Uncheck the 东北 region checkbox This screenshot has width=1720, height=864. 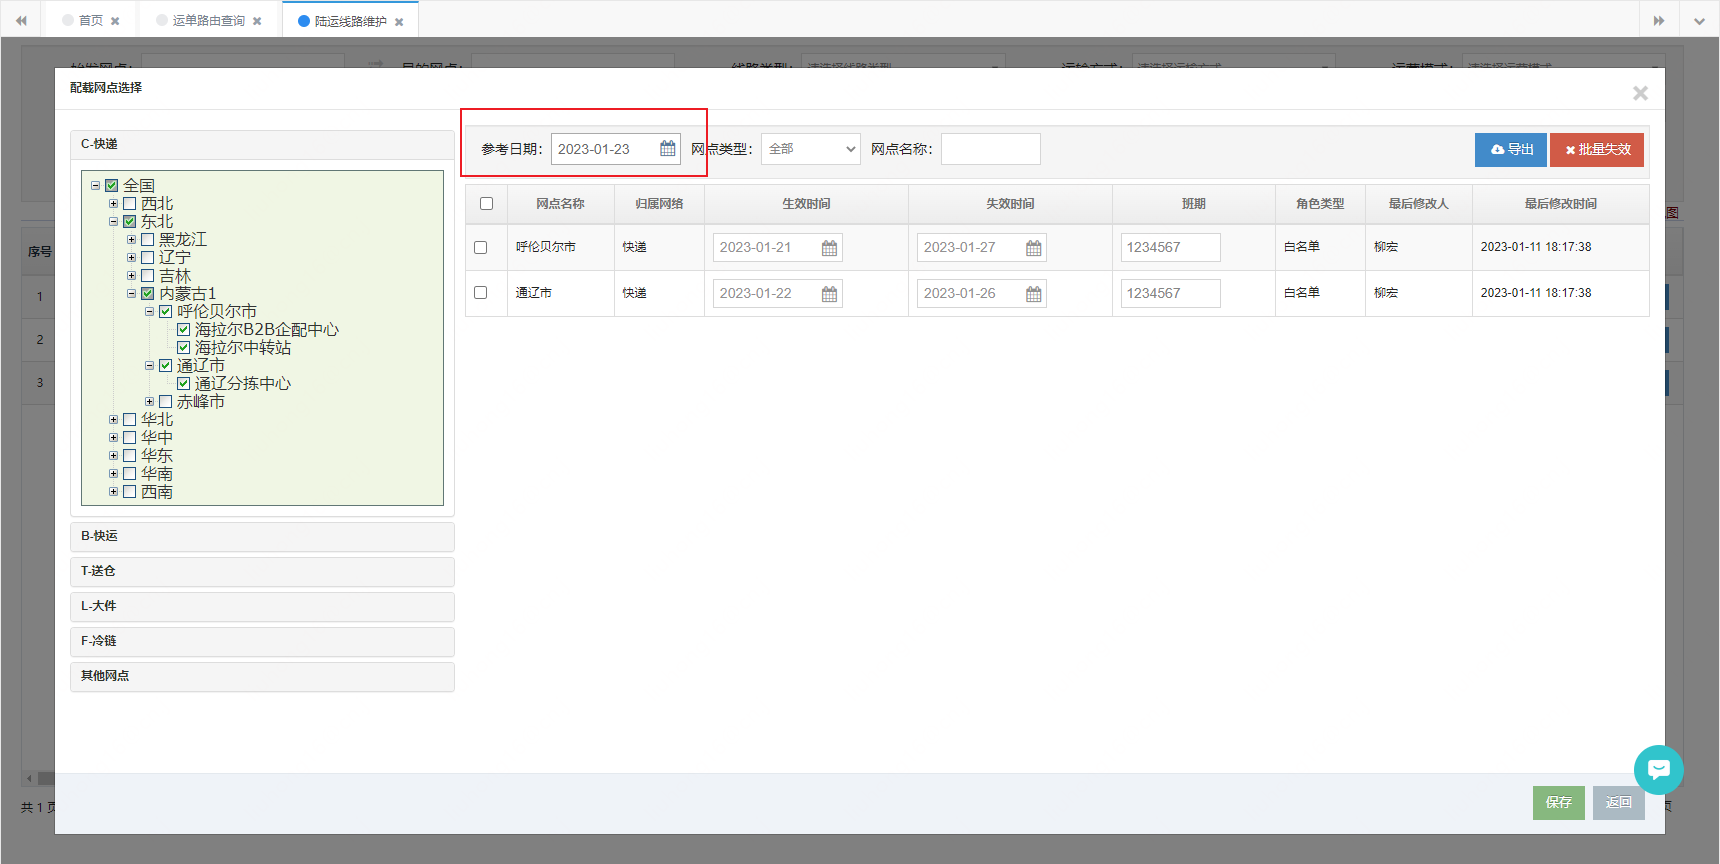click(x=130, y=222)
